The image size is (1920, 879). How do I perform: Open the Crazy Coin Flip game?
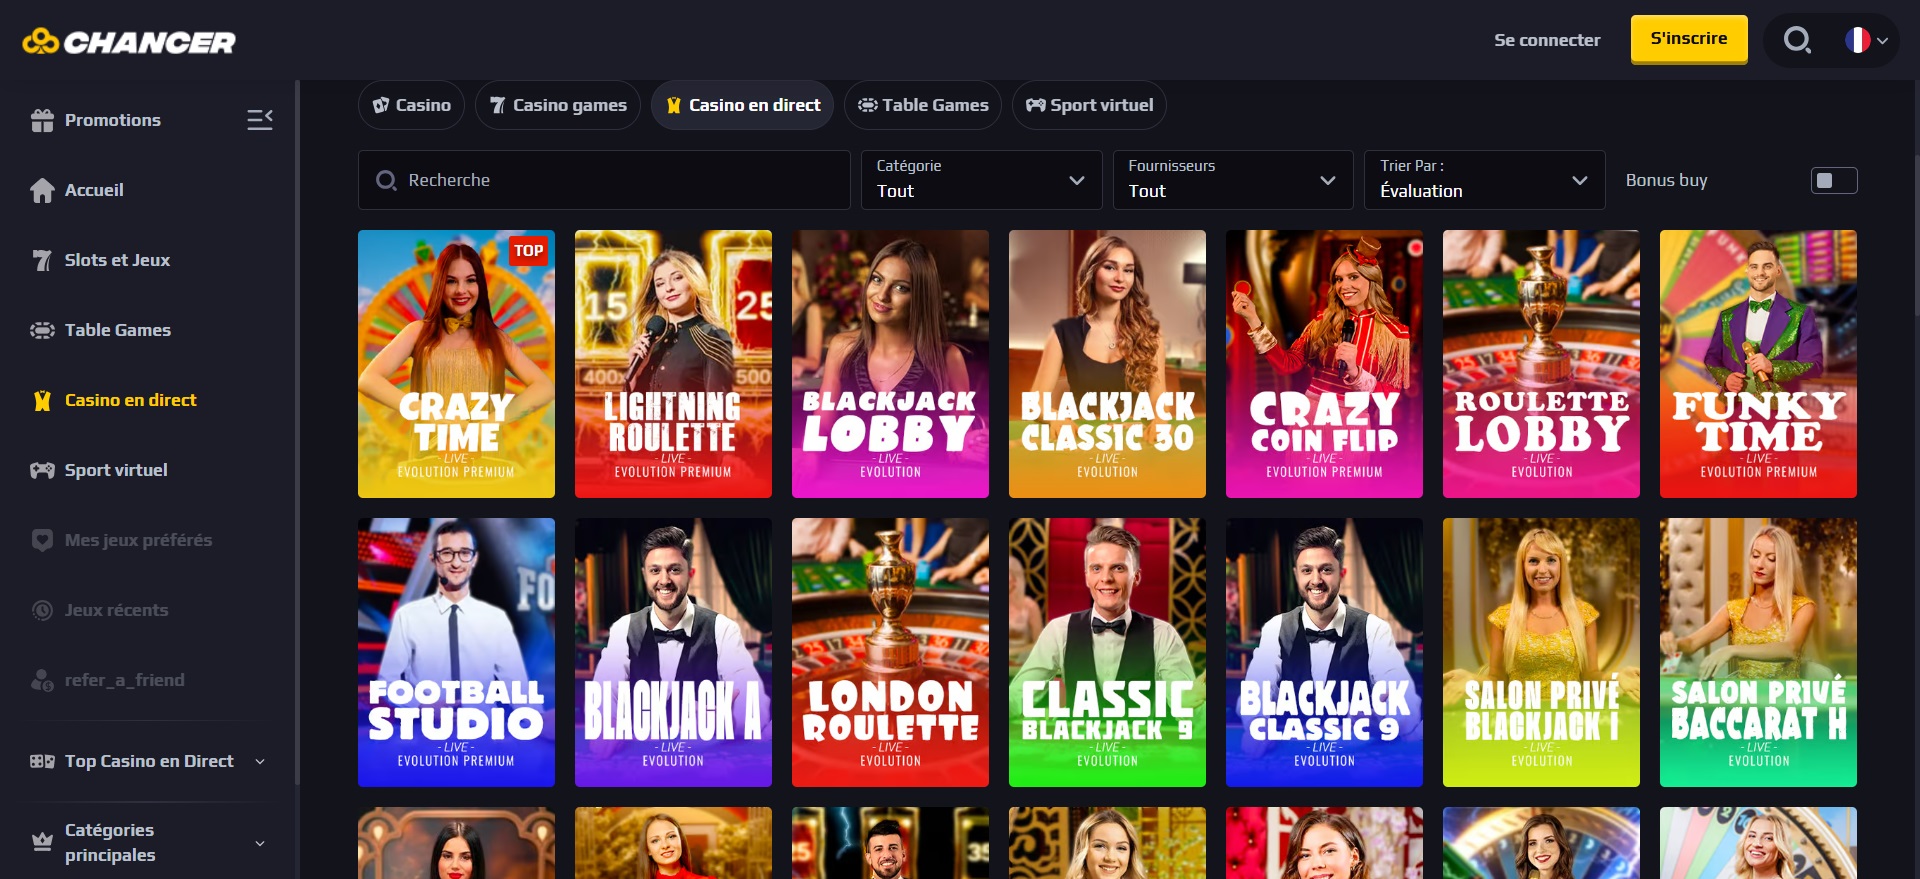(x=1324, y=364)
